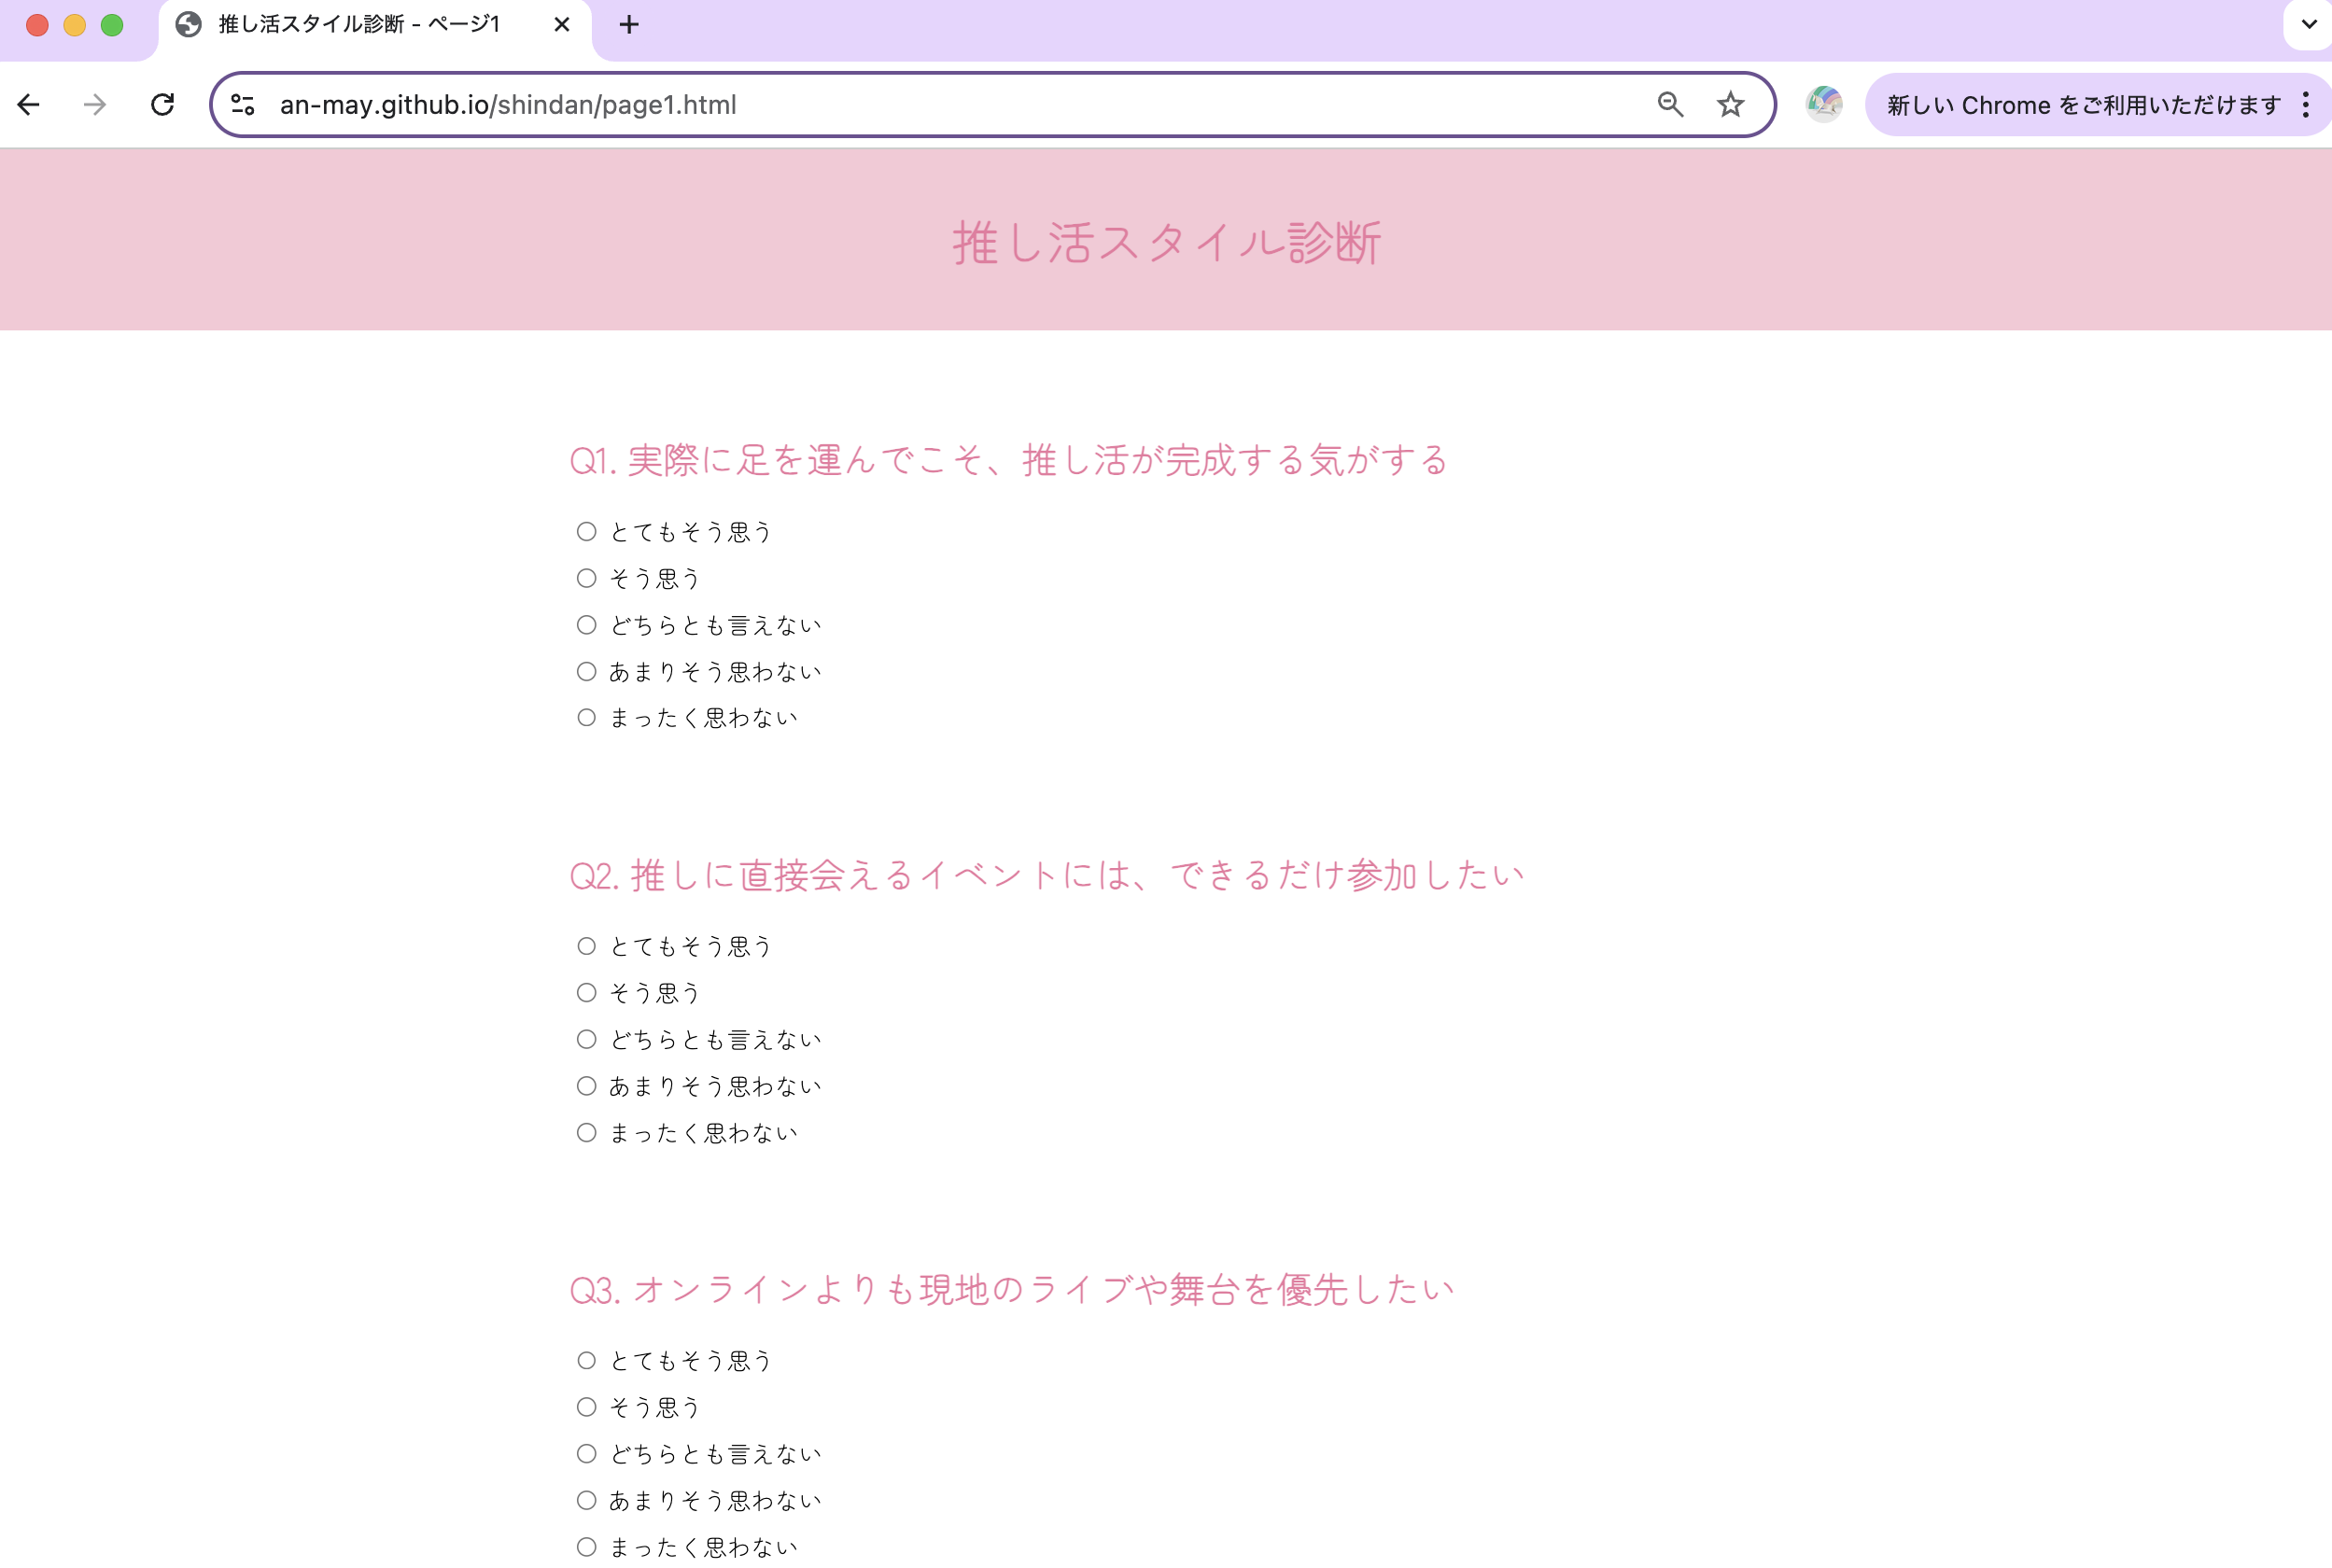Reload the page with refresh icon
The image size is (2332, 1568).
tap(163, 104)
